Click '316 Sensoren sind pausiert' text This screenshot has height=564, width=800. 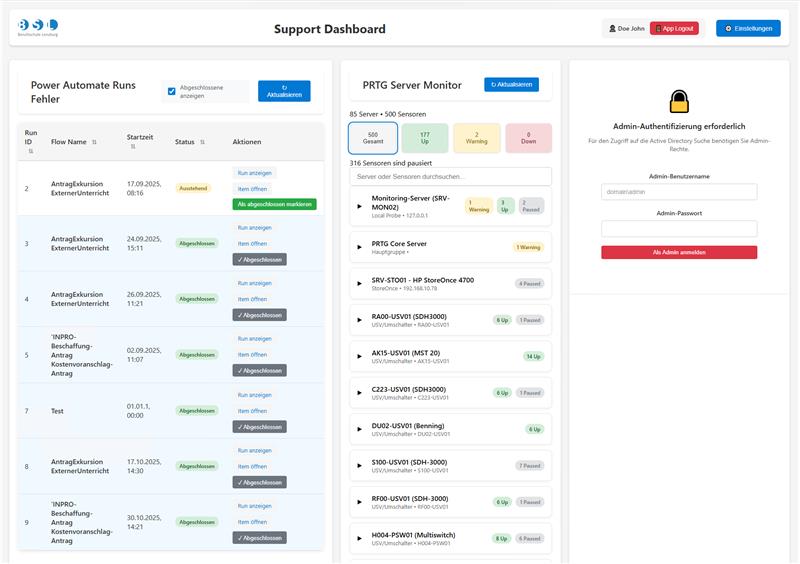(x=391, y=163)
